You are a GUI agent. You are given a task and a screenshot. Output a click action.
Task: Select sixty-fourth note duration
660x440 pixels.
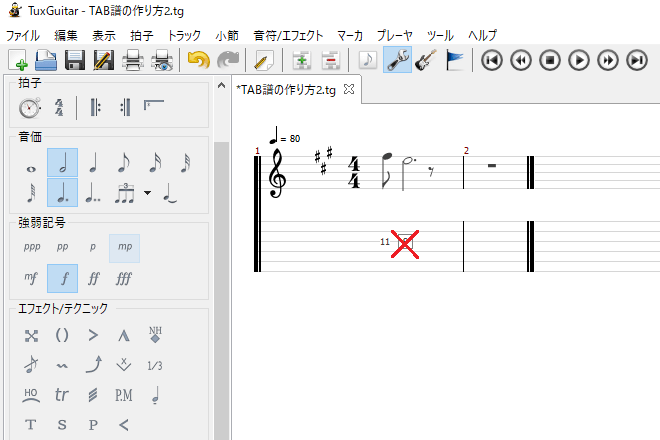31,193
